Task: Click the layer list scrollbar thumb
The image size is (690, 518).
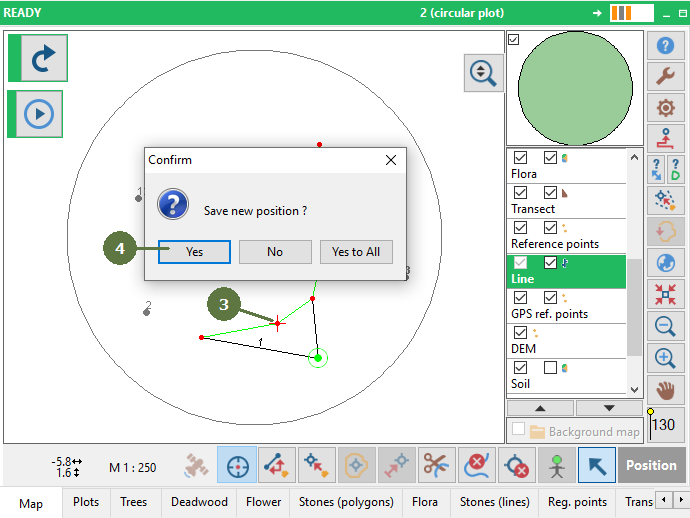Action: 634,307
